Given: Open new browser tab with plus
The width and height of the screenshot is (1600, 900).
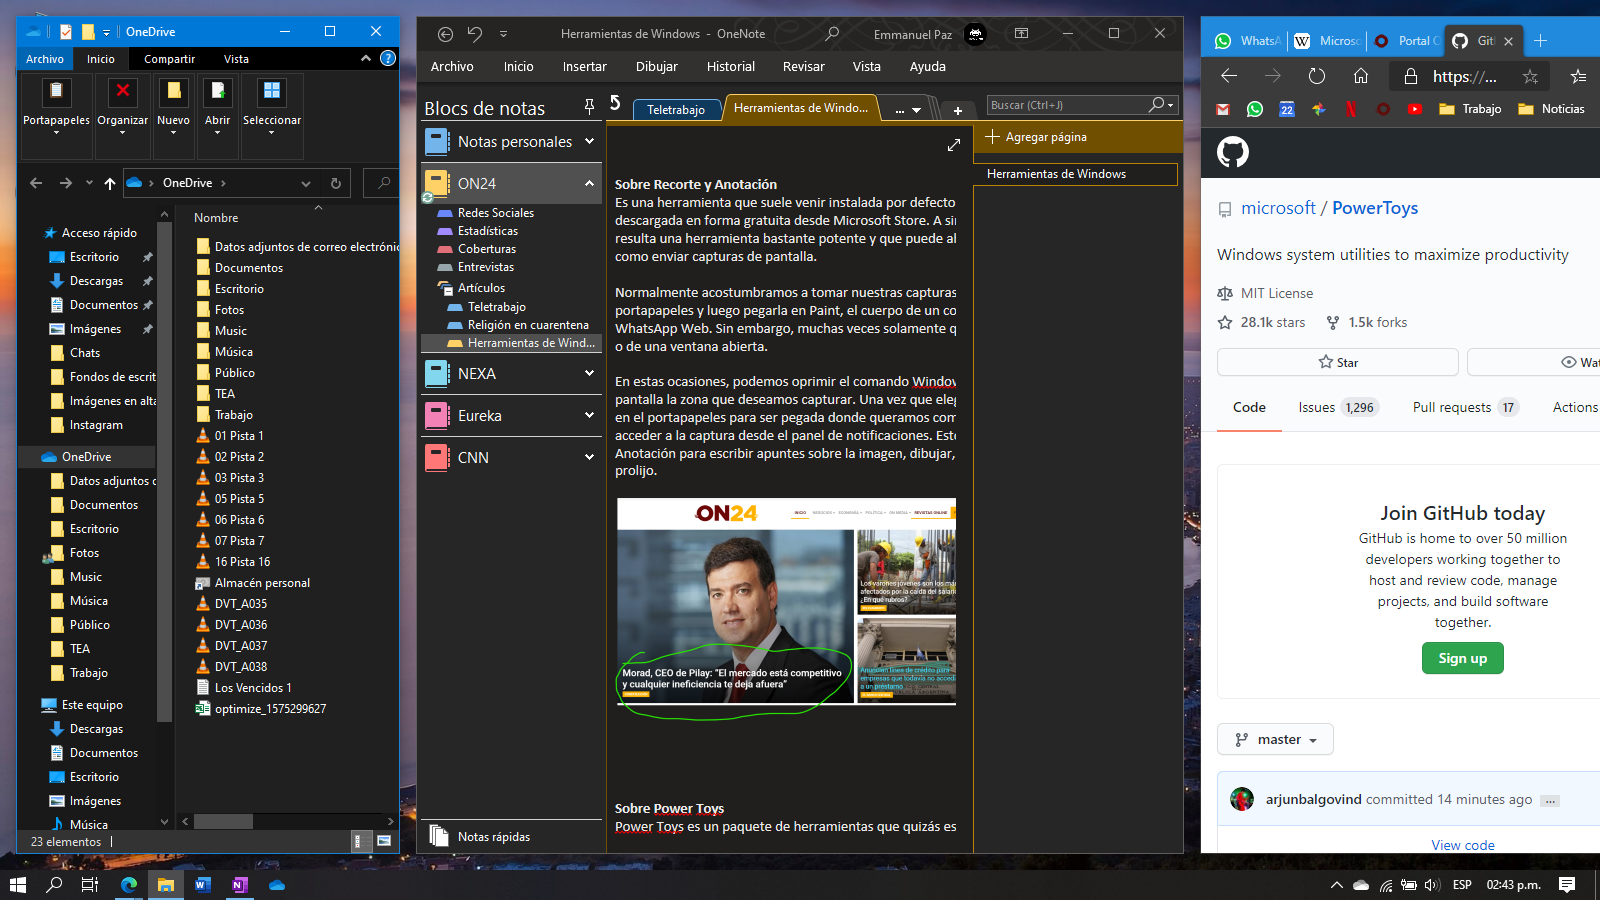Looking at the screenshot, I should tap(1541, 41).
